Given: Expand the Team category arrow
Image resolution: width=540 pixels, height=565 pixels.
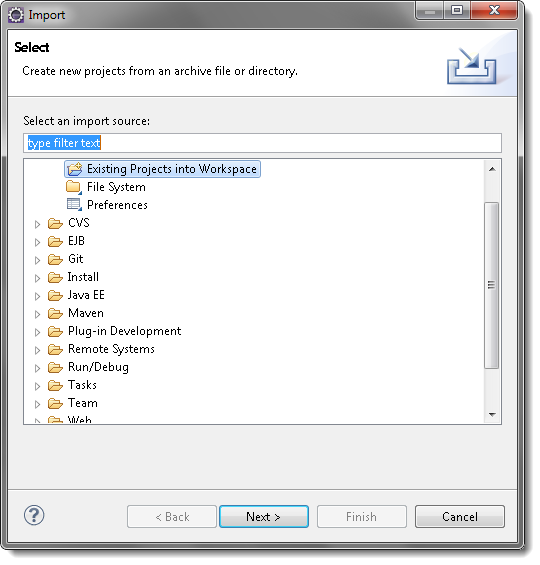Looking at the screenshot, I should coord(37,405).
